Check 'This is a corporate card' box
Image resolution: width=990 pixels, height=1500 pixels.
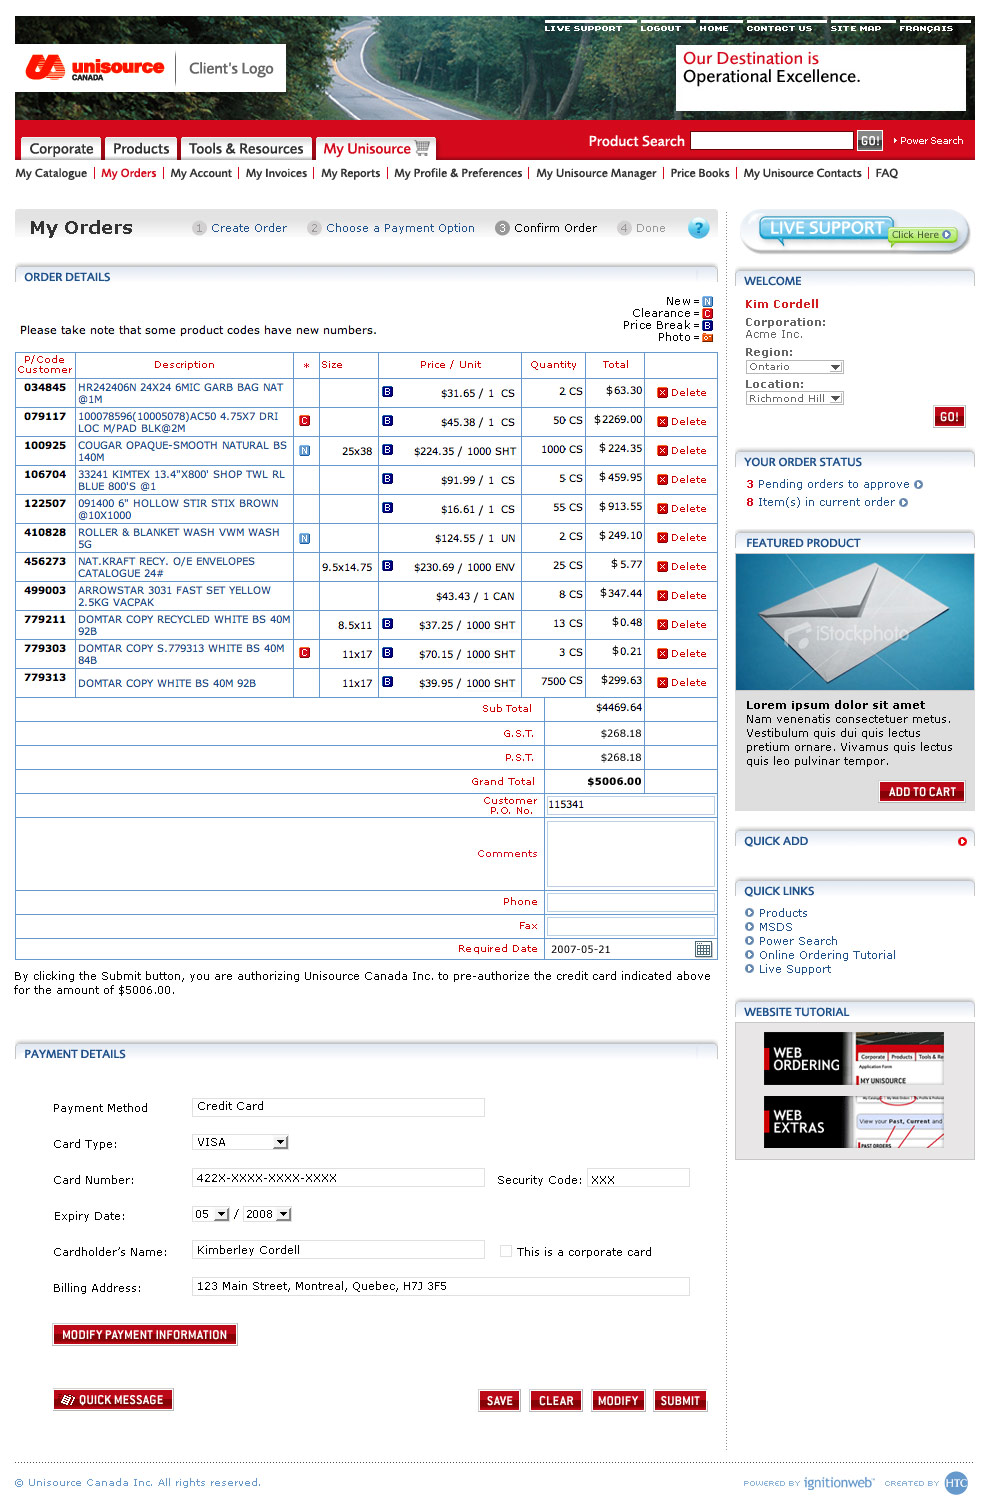point(506,1251)
